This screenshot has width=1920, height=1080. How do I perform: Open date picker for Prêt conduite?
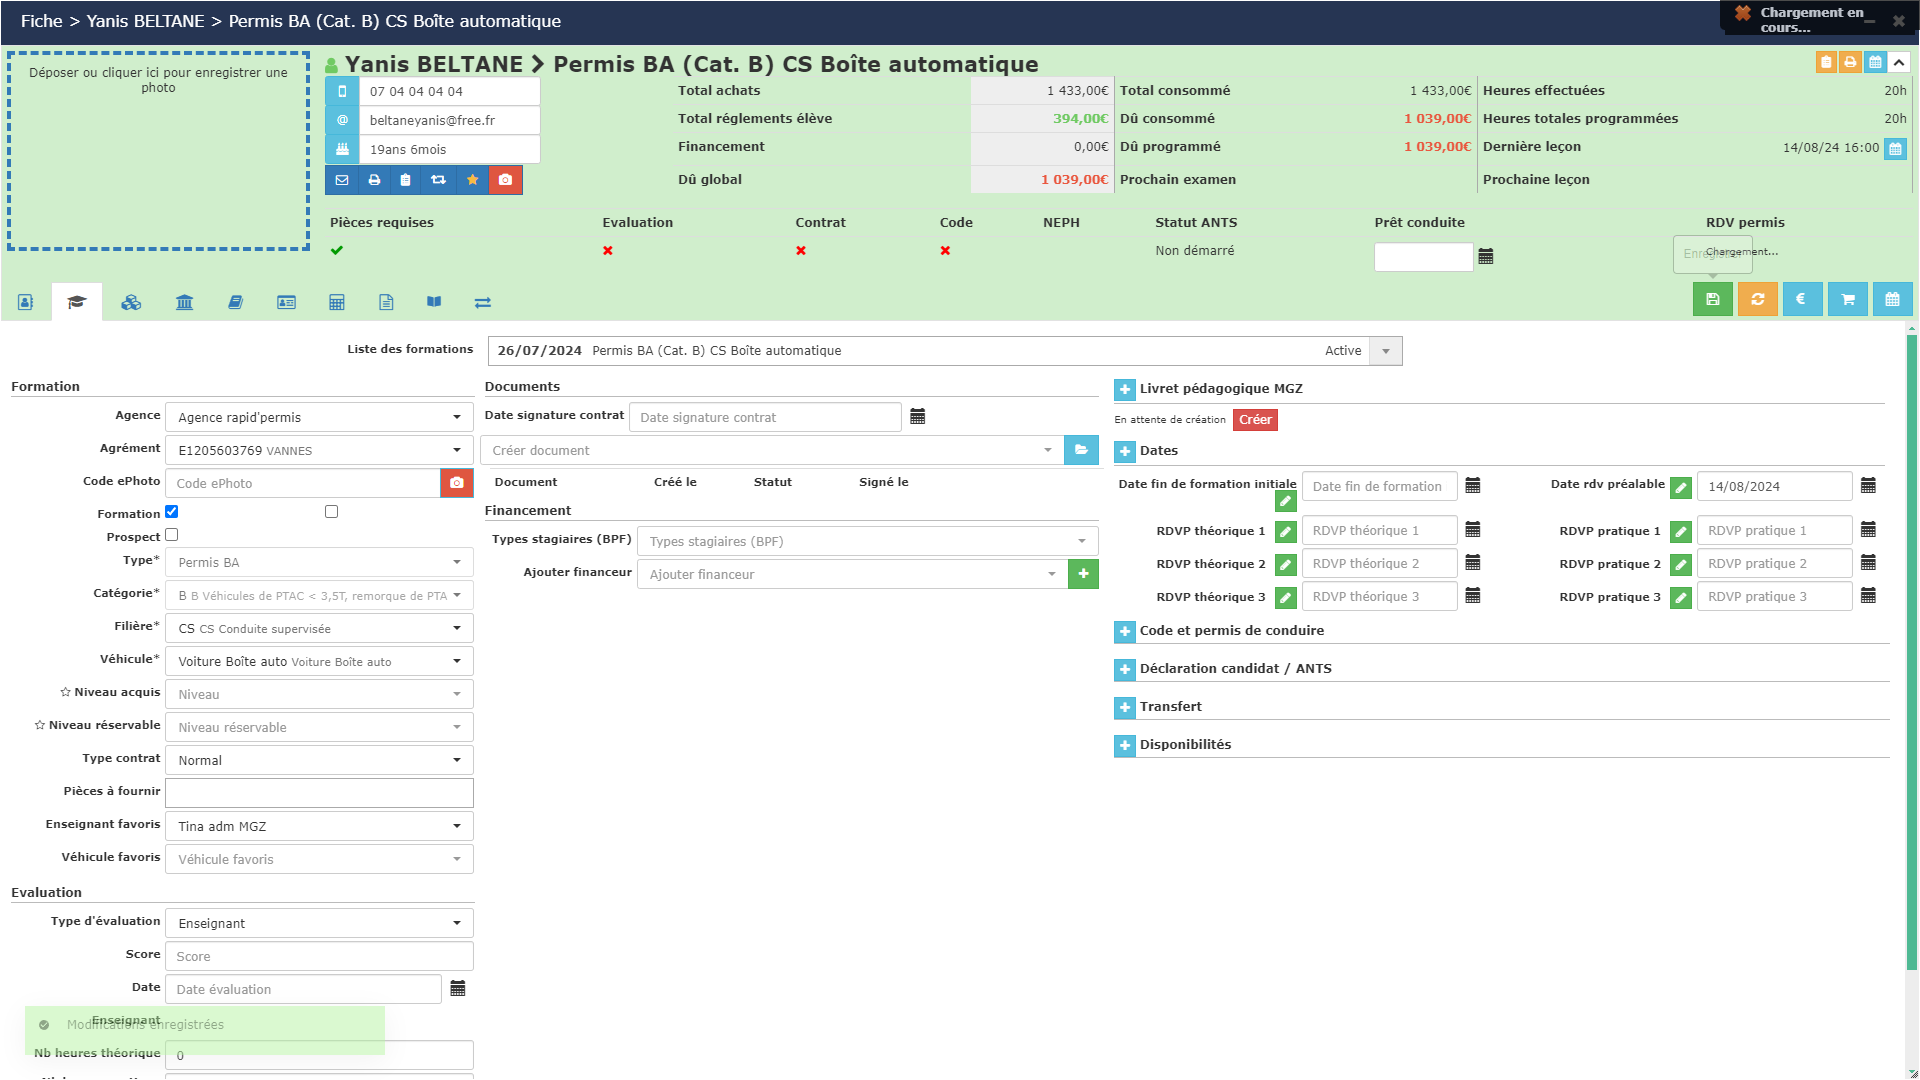point(1486,256)
